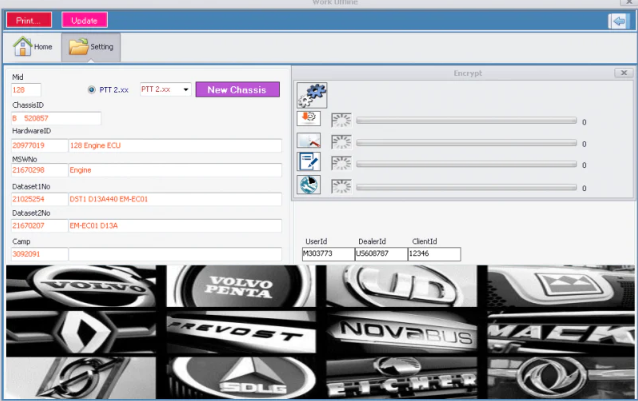
Task: Close the Encrypt panel
Action: click(623, 73)
